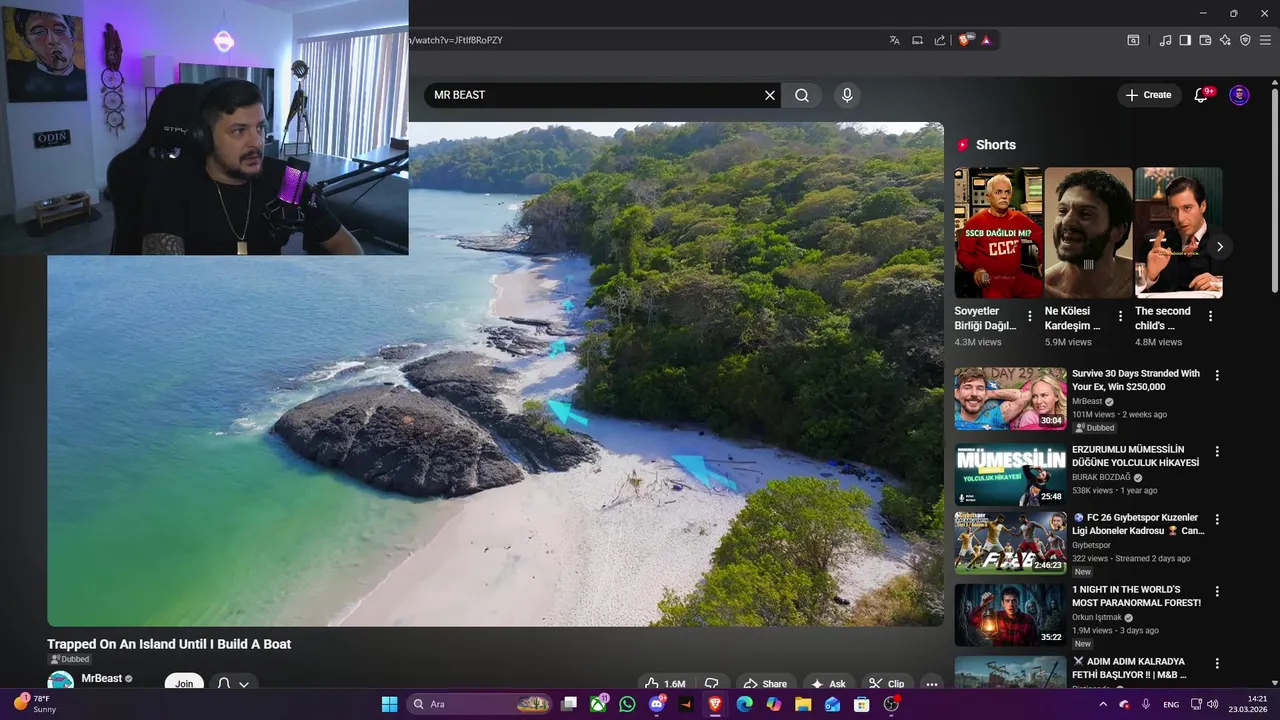This screenshot has width=1280, height=720.
Task: Open Xbox app from the taskbar
Action: point(598,704)
